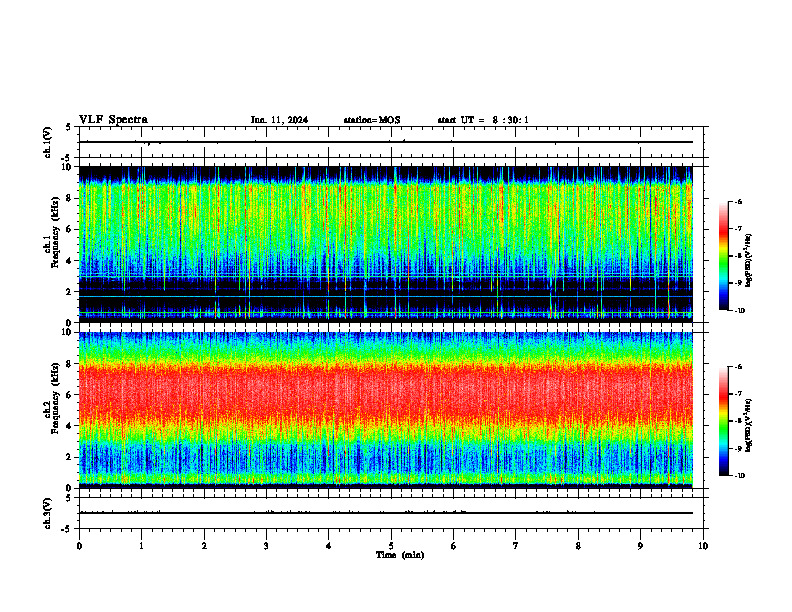Image resolution: width=792 pixels, height=612 pixels.
Task: Click time axis tick label "5"
Action: (391, 546)
